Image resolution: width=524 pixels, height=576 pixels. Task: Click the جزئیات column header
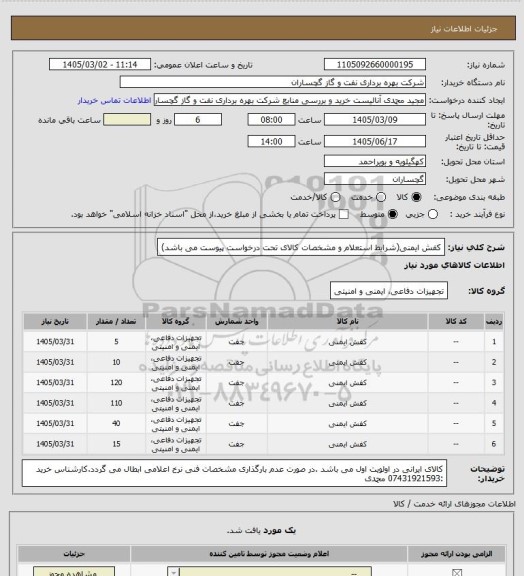coord(74,553)
